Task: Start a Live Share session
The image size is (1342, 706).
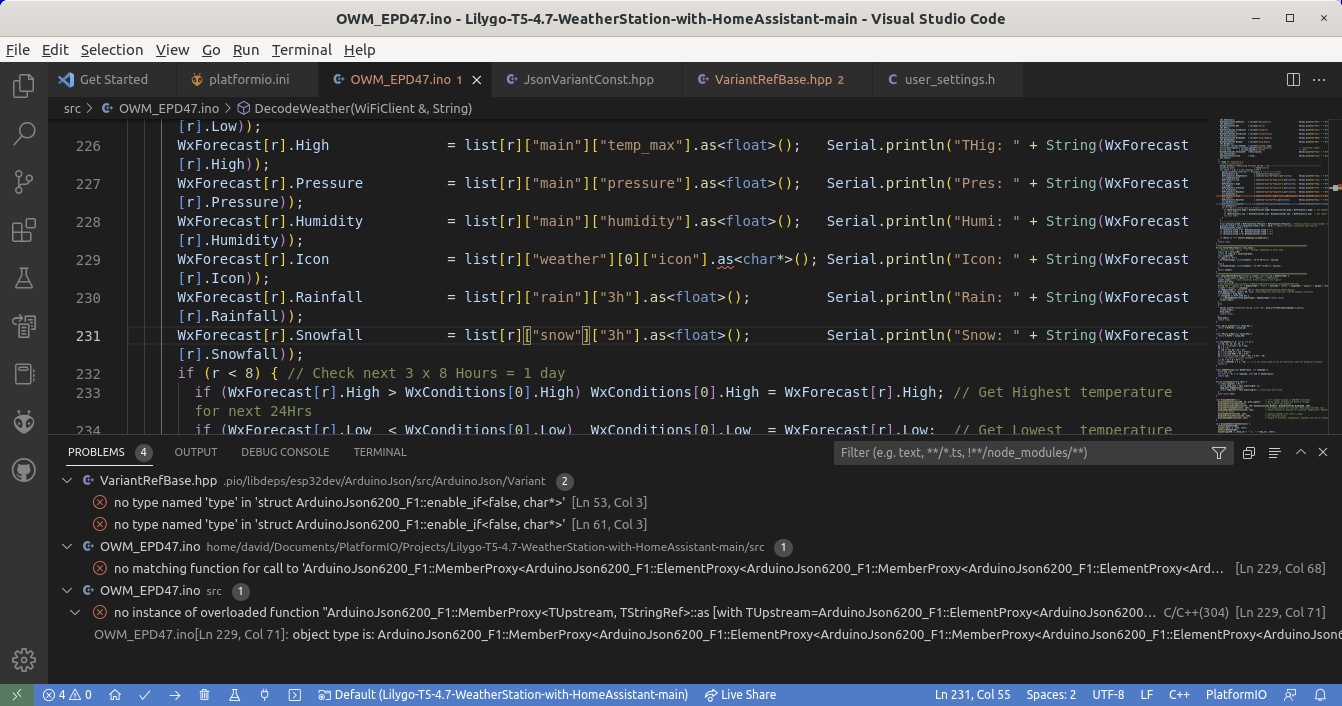Action: pos(740,694)
